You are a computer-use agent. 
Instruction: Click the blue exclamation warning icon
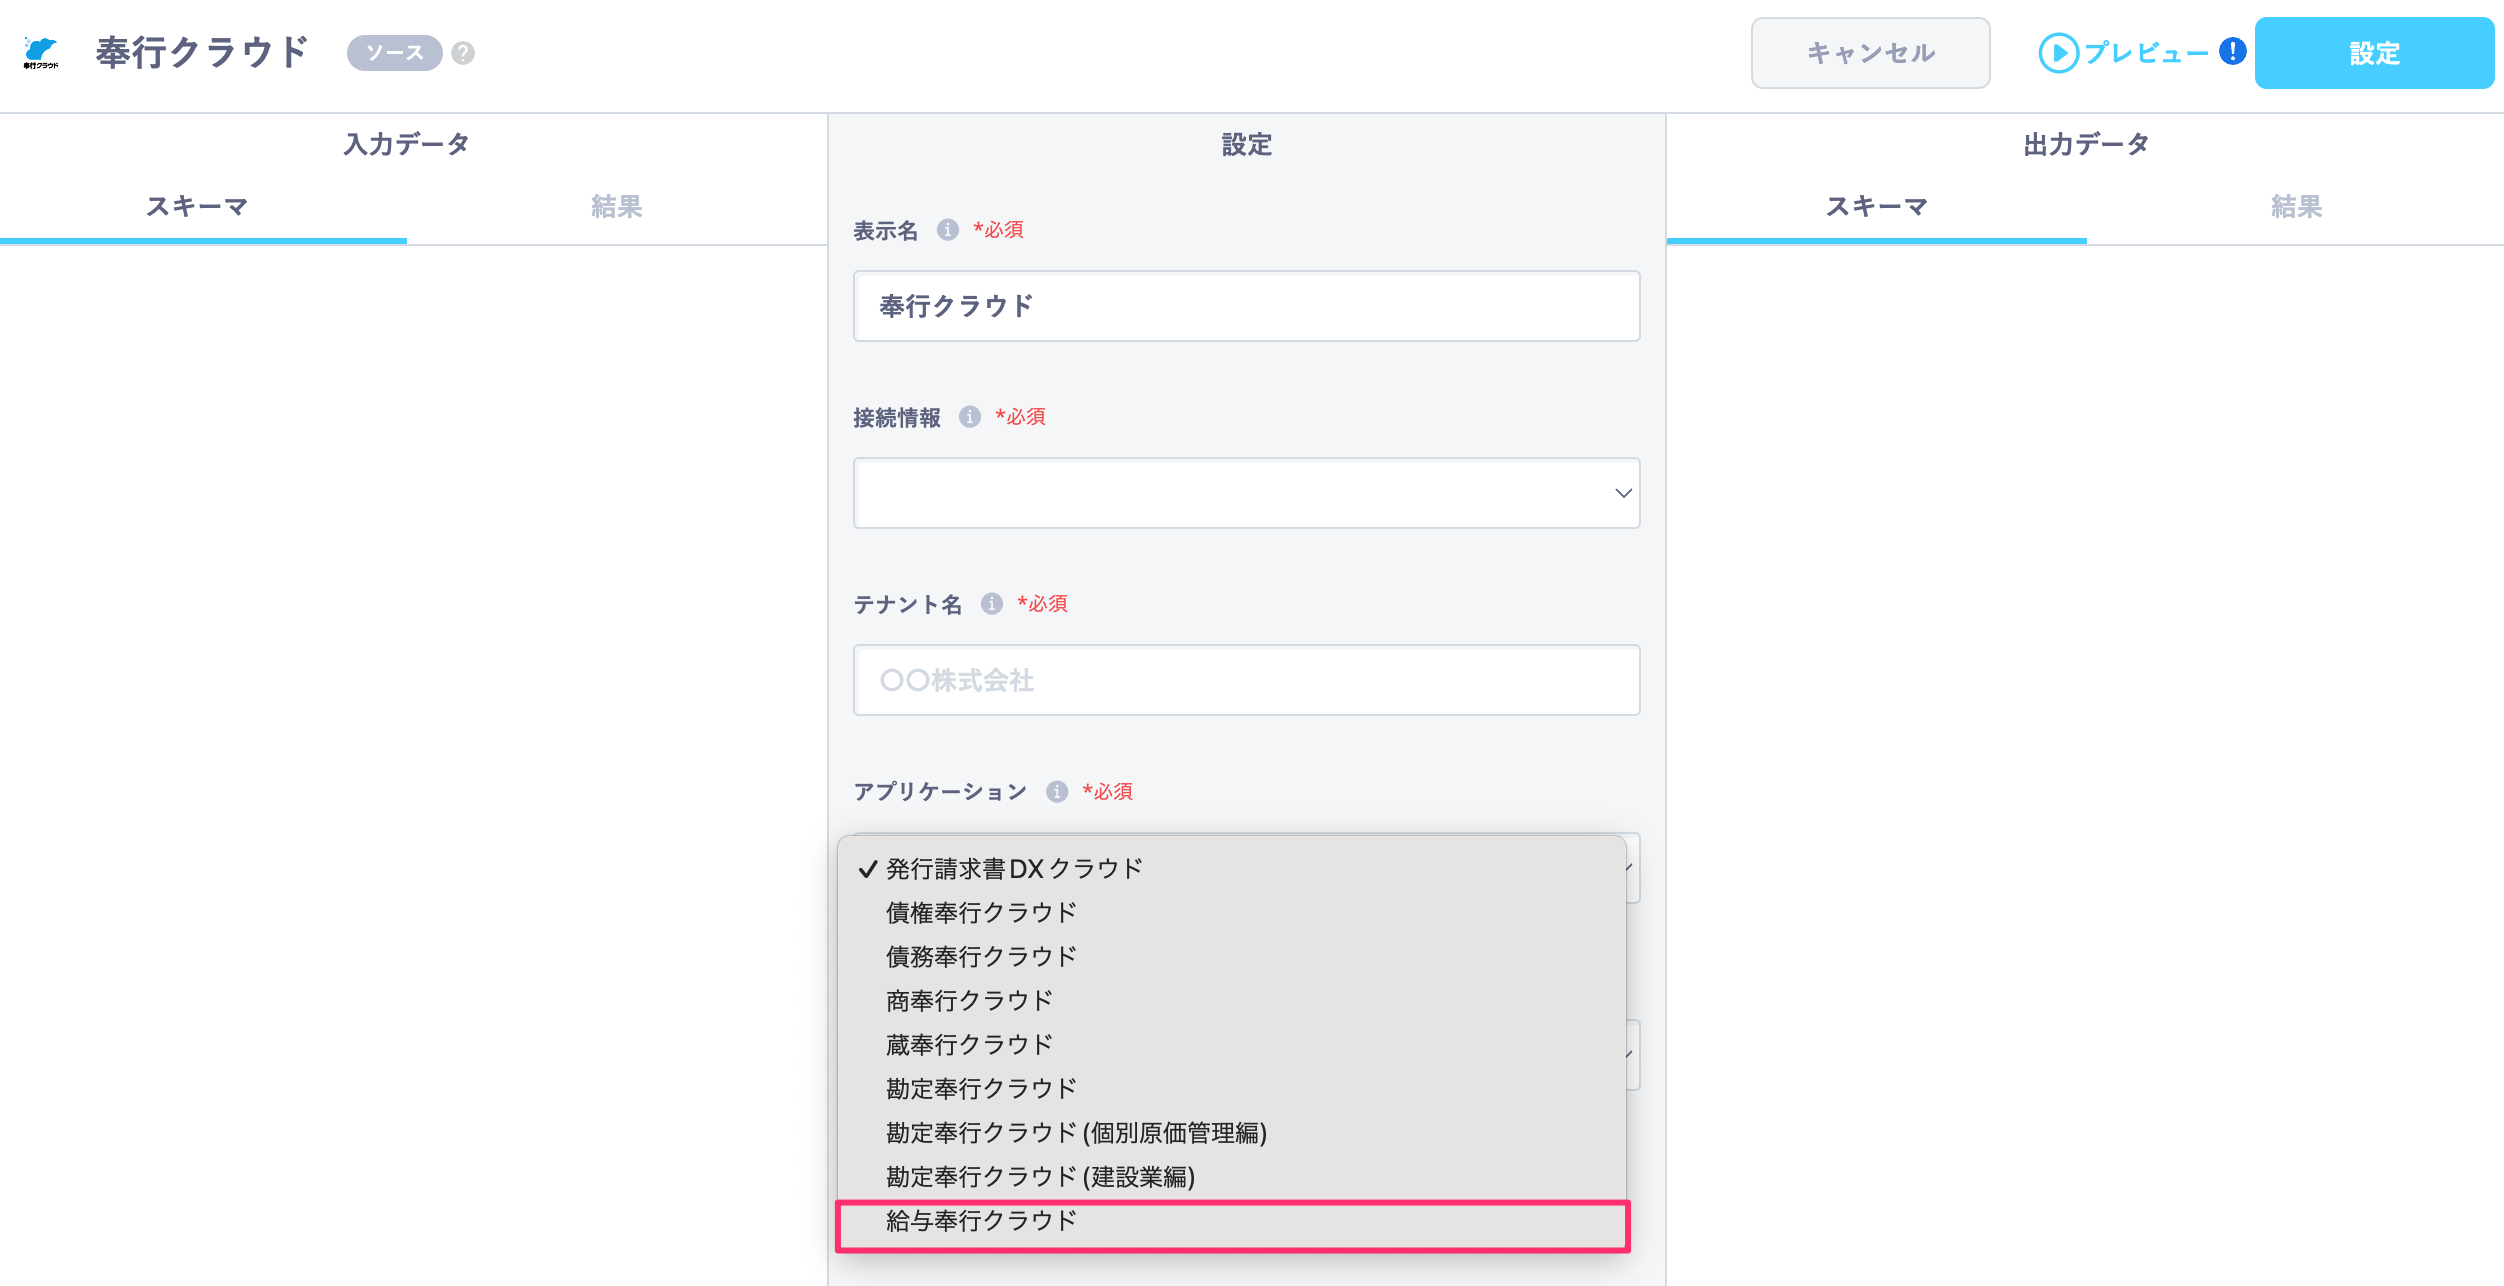2232,51
